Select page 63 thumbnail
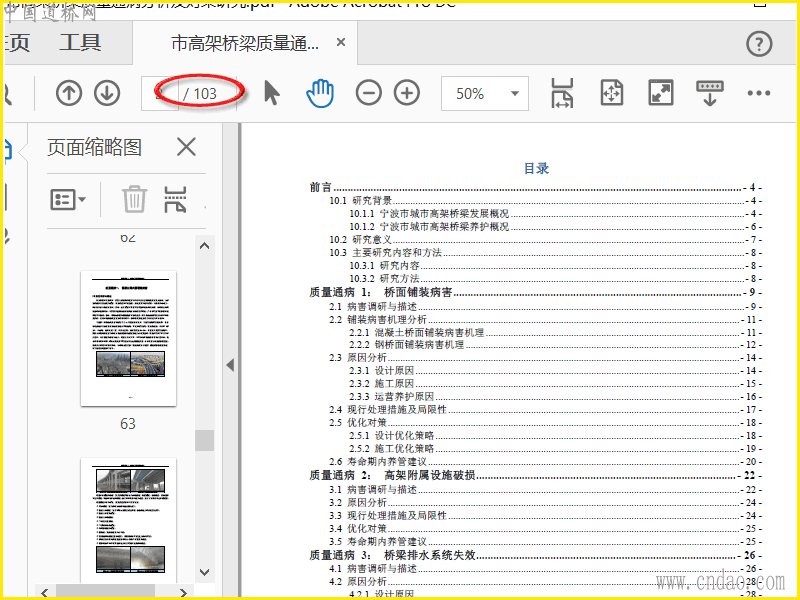Viewport: 800px width, 600px height. (129, 339)
